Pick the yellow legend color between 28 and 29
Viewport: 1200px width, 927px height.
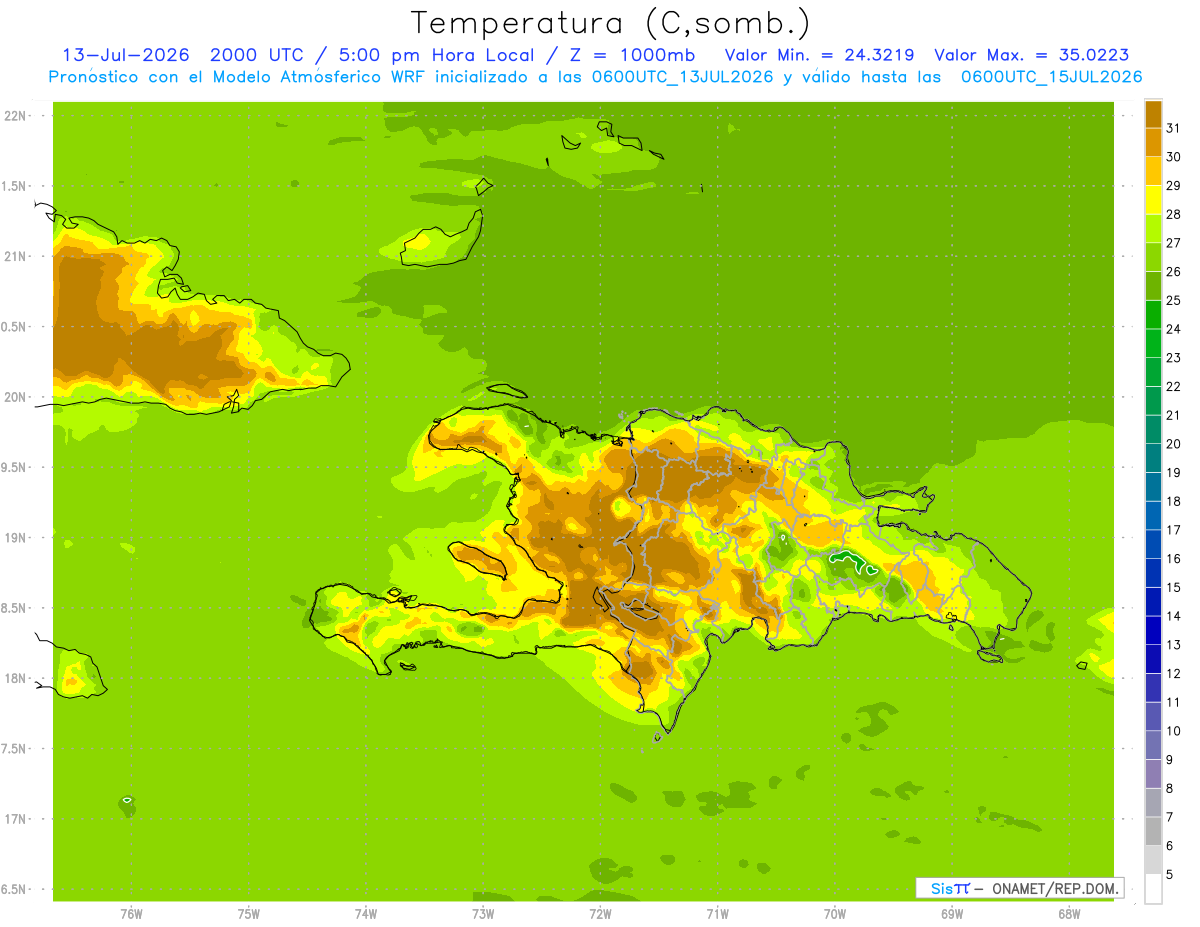click(1153, 199)
